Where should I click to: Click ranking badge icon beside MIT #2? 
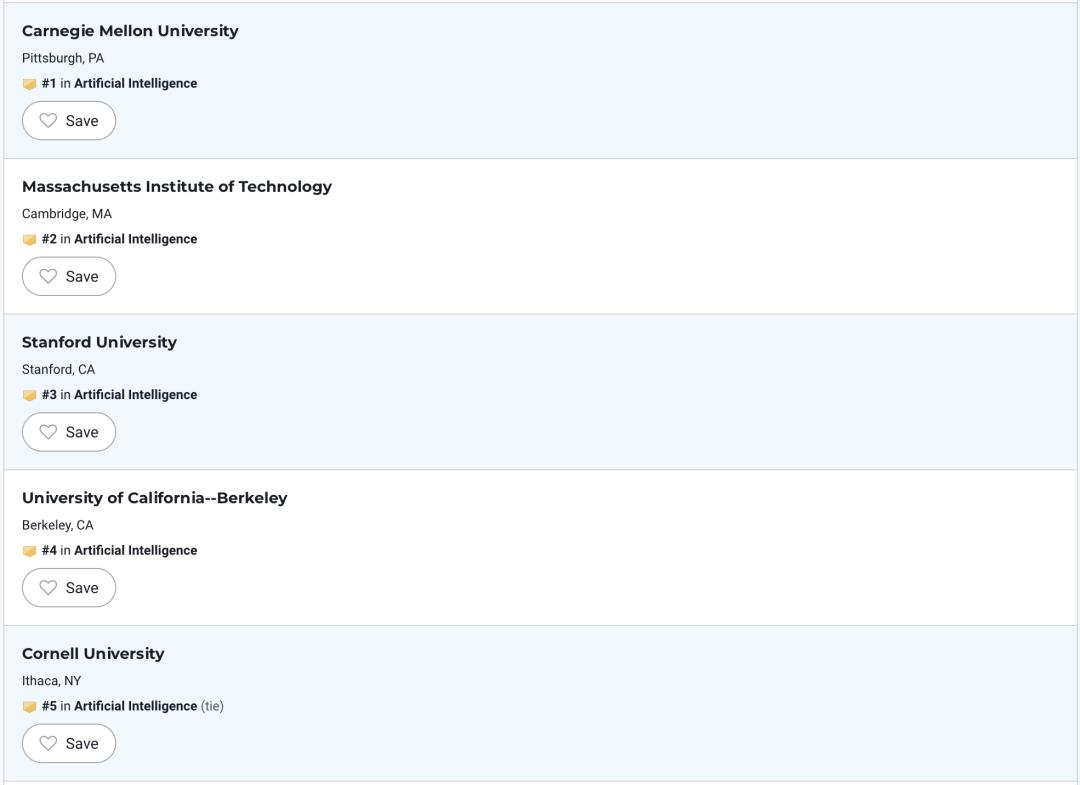[x=29, y=240]
